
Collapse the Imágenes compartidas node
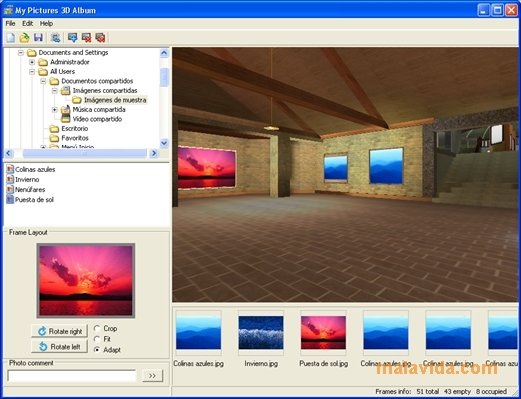point(55,90)
